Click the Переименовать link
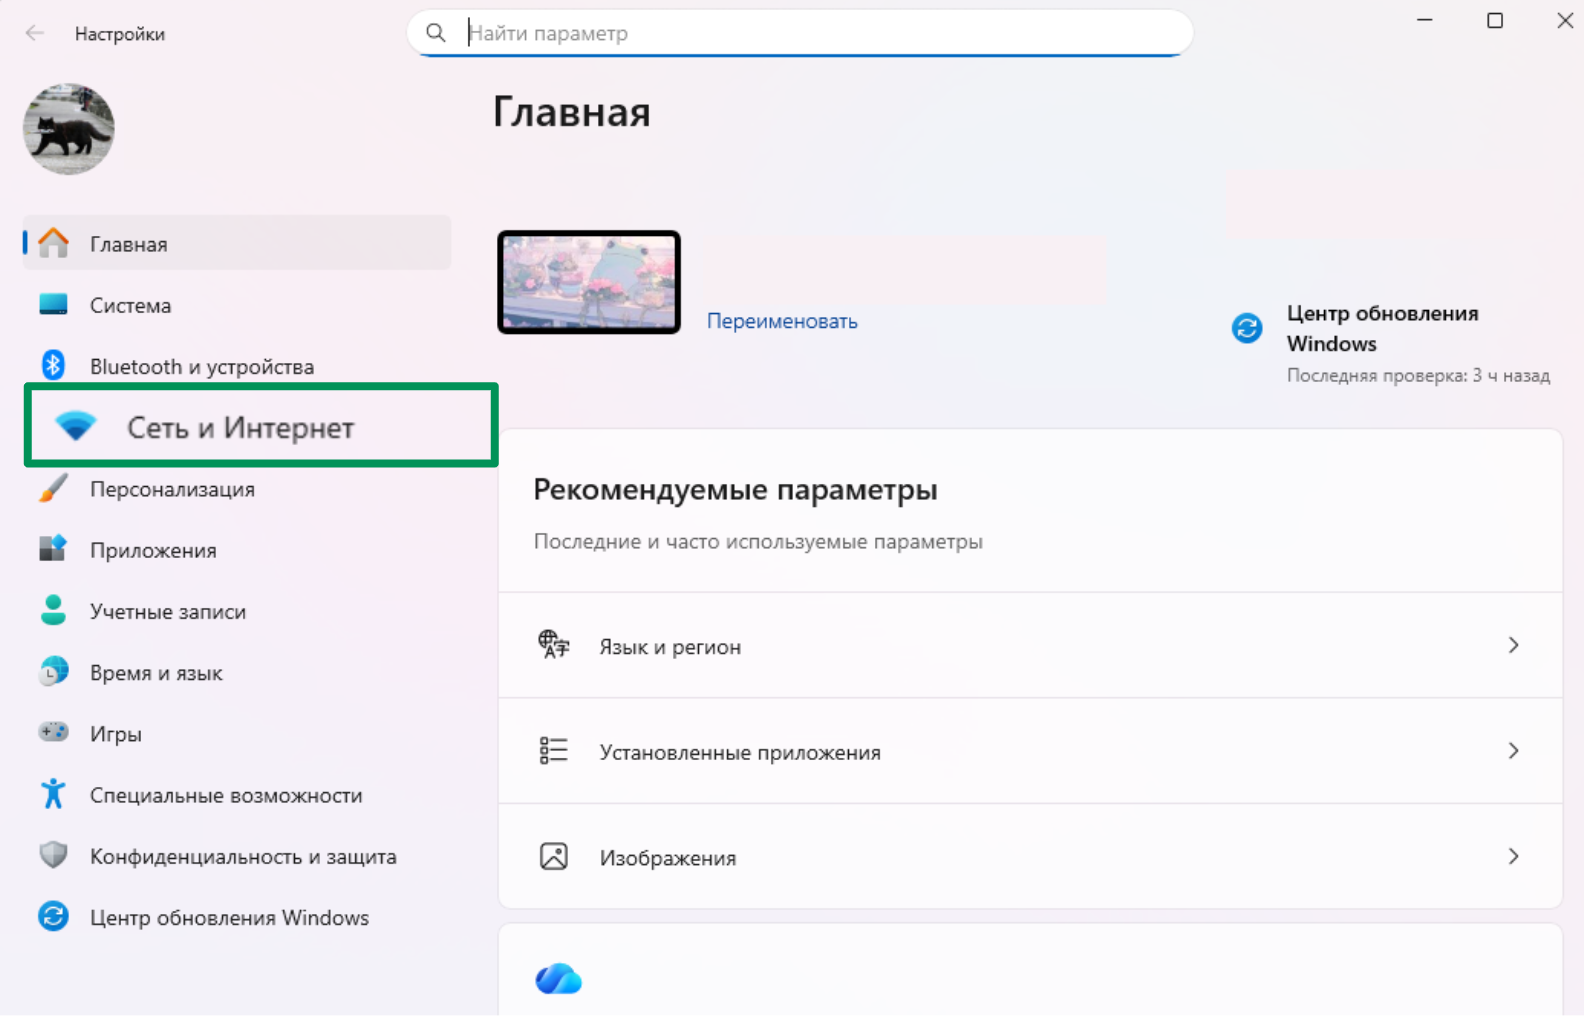This screenshot has width=1584, height=1020. pyautogui.click(x=782, y=321)
